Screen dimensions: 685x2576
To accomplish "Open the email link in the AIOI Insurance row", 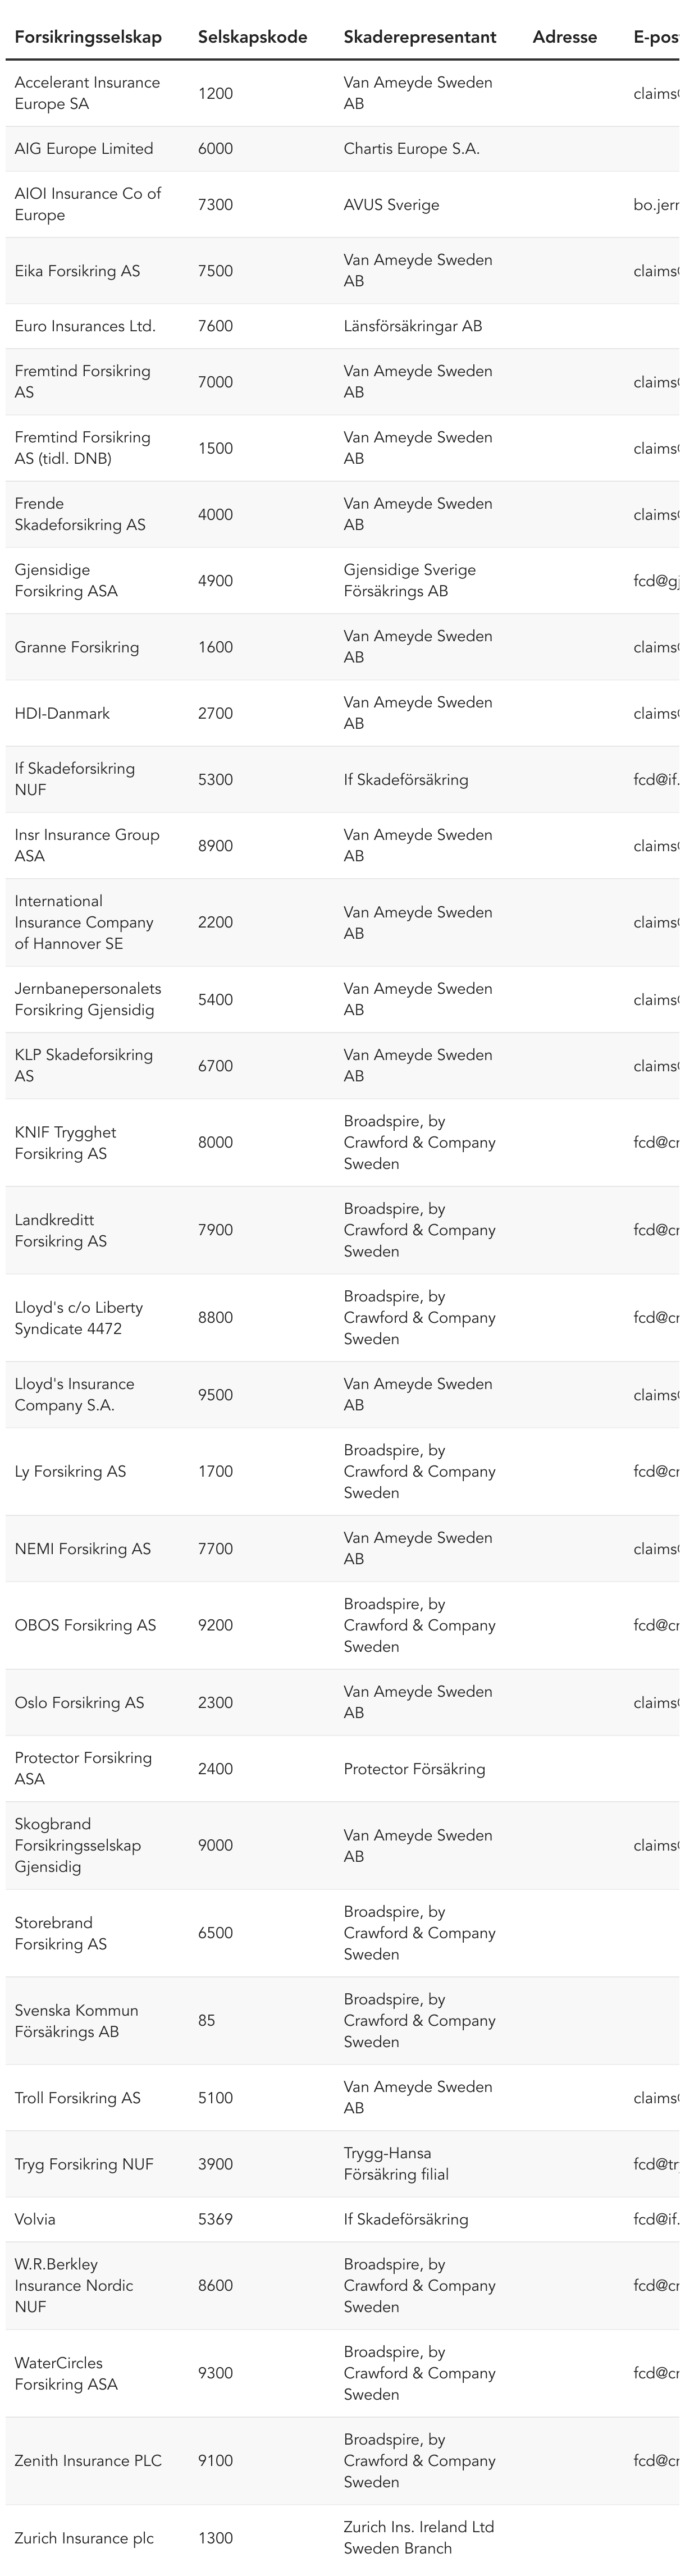I will pyautogui.click(x=656, y=205).
